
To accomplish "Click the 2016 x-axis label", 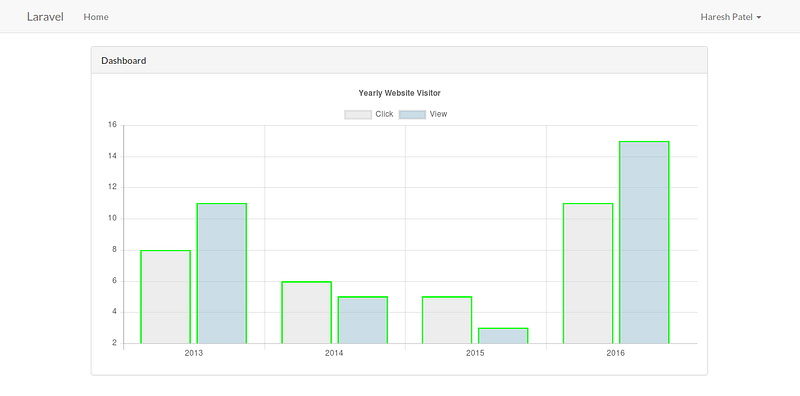I will (x=616, y=353).
